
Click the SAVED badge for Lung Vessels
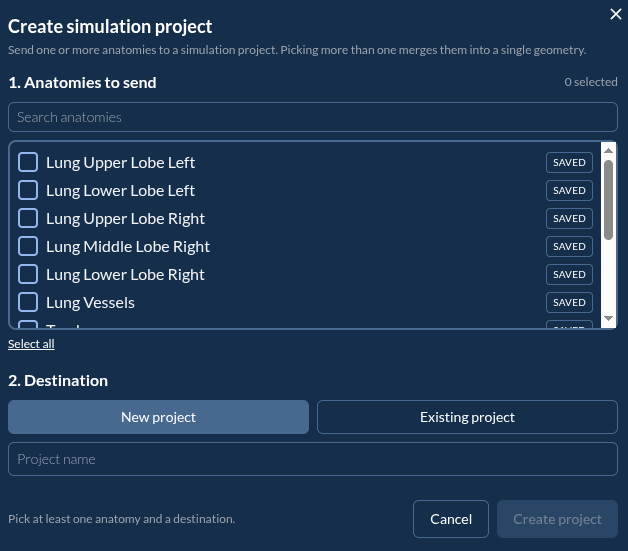569,302
